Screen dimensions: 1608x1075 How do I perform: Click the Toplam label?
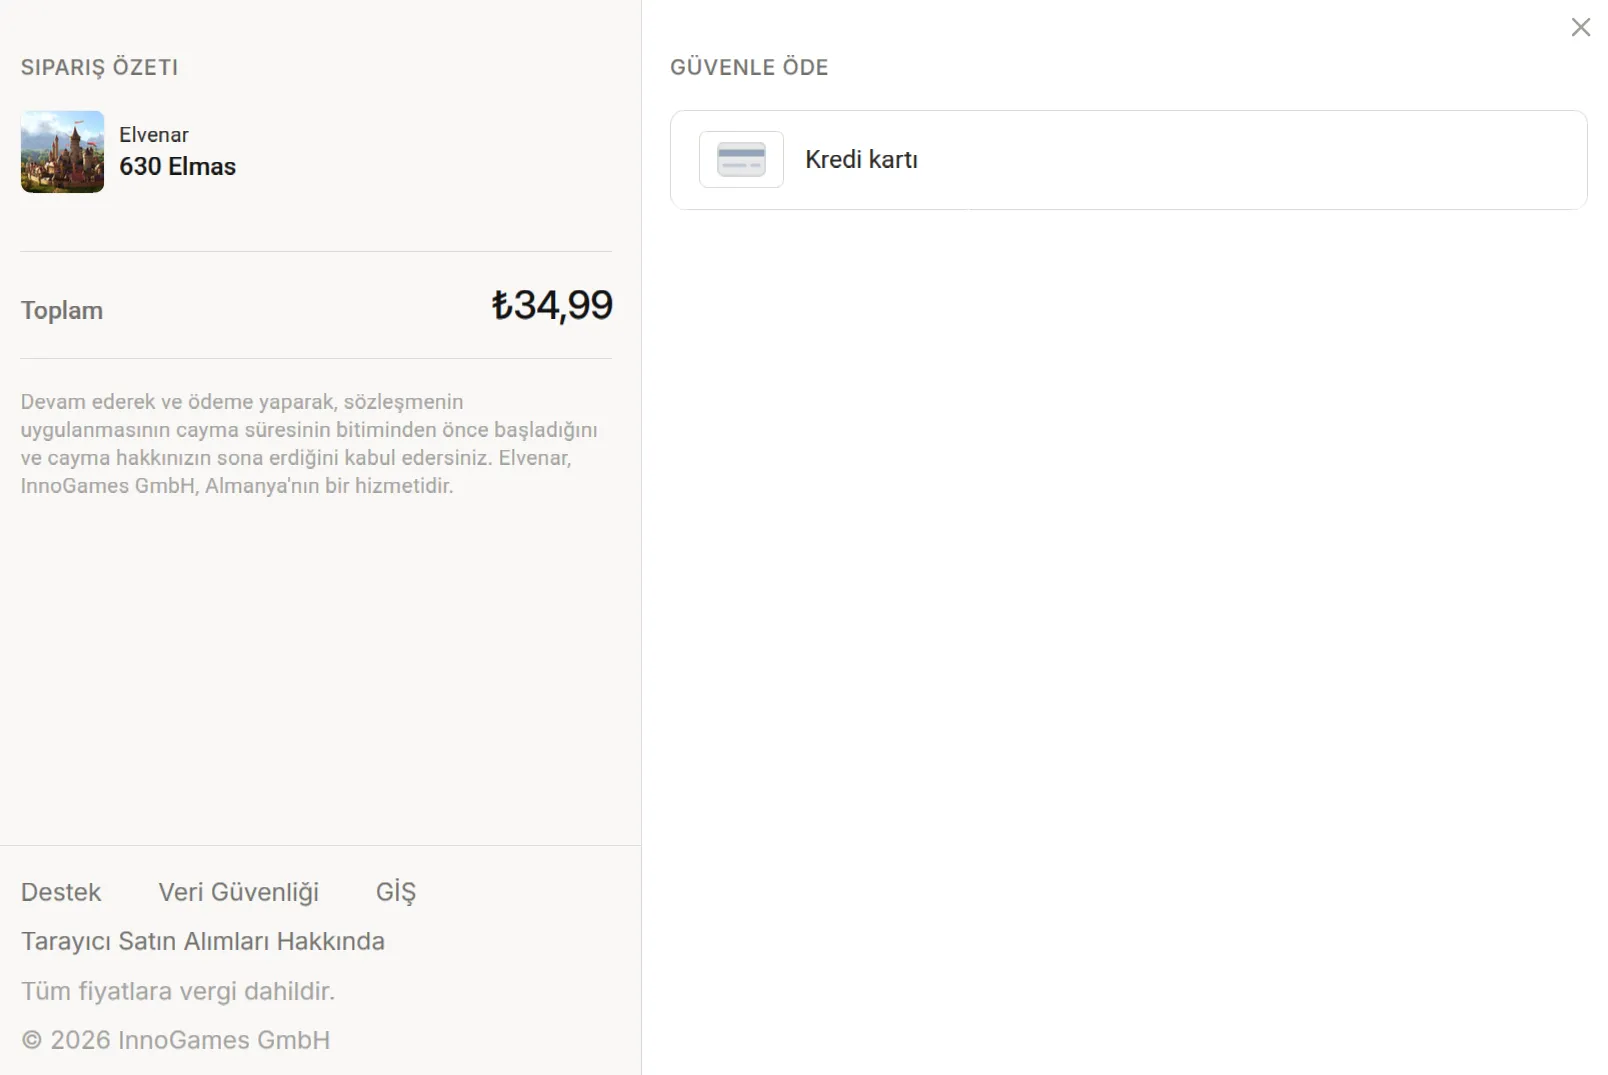click(x=62, y=310)
